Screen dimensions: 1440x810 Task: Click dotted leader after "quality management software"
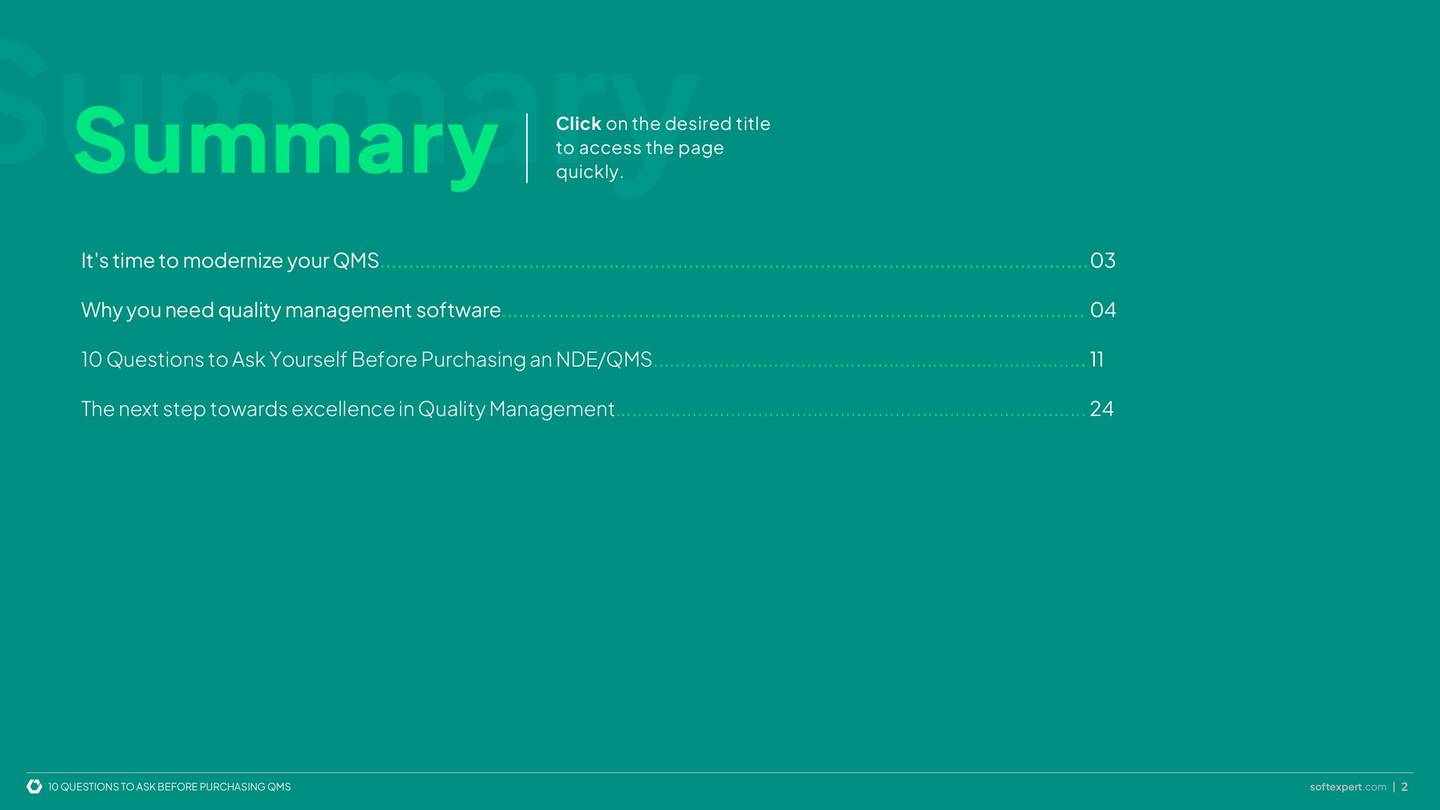click(x=793, y=315)
